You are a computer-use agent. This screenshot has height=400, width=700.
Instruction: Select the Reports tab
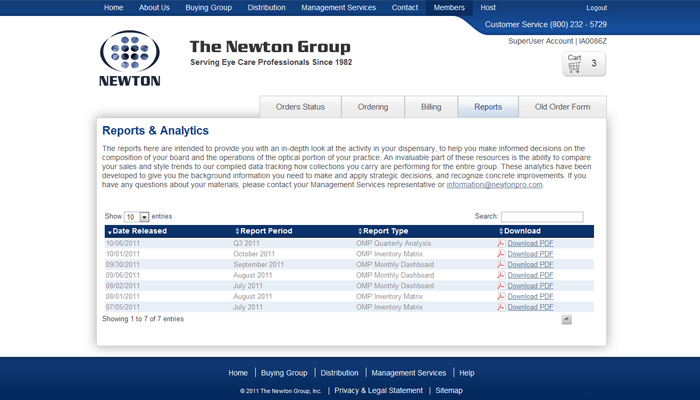point(488,107)
